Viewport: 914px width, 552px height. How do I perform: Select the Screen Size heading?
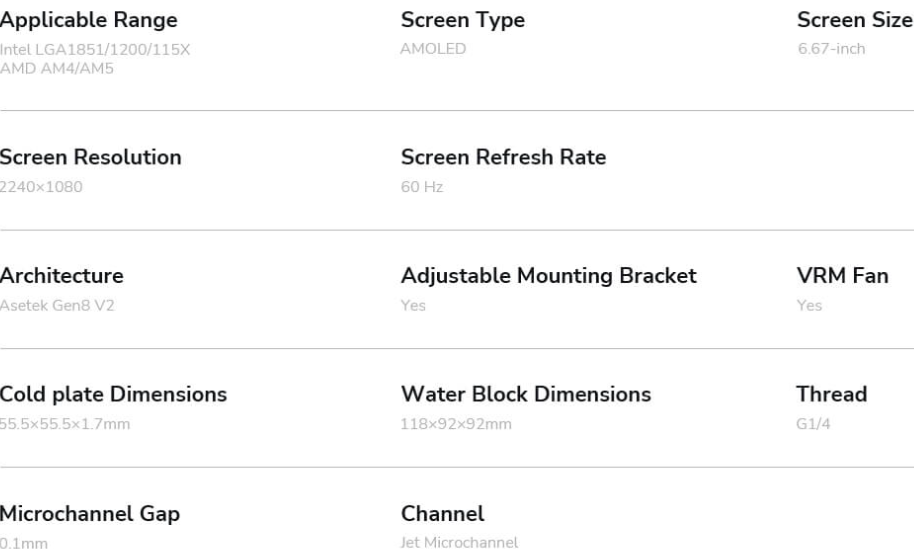[855, 20]
